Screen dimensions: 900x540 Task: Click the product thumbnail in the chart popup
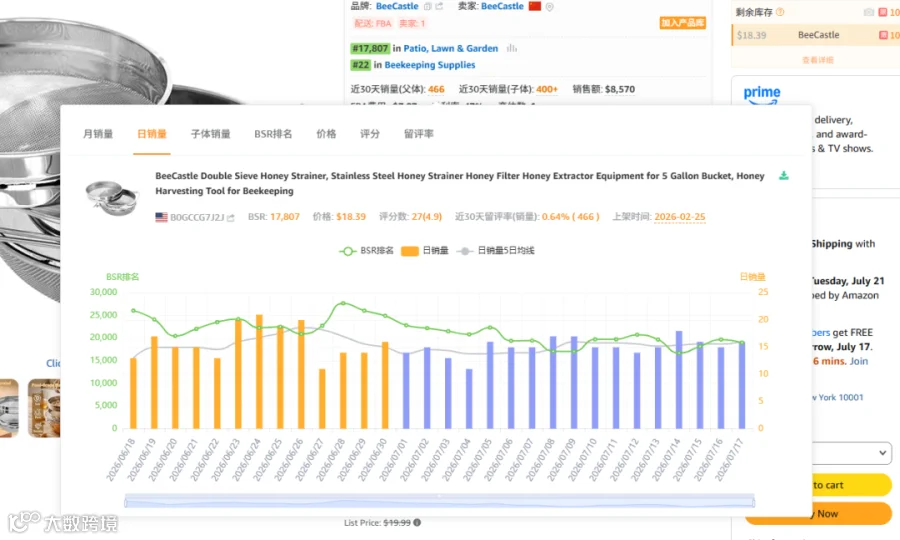112,197
